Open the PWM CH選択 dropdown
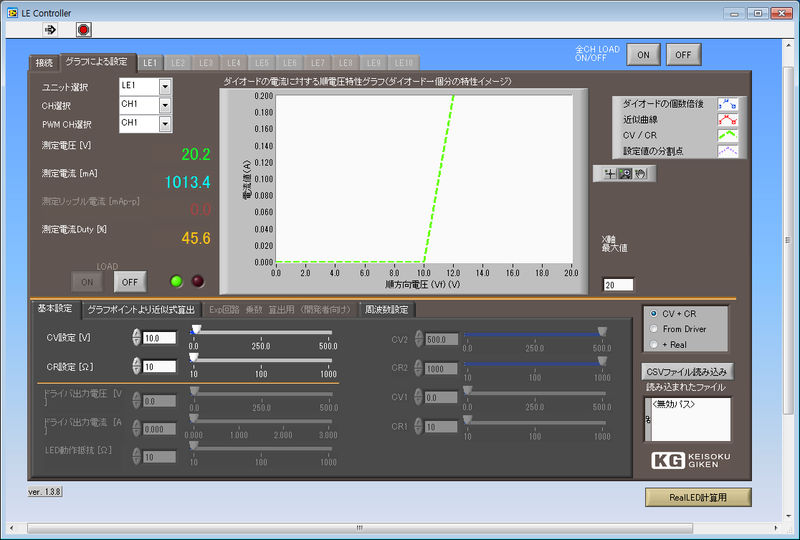 (165, 124)
